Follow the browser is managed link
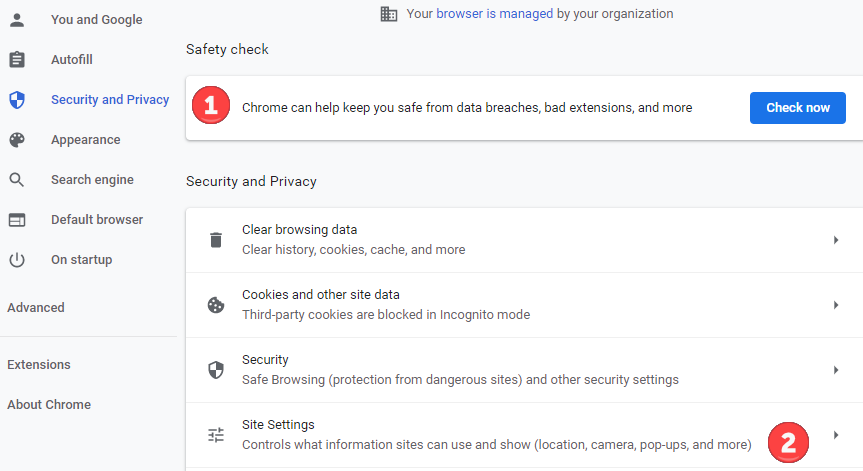This screenshot has height=471, width=863. [494, 14]
